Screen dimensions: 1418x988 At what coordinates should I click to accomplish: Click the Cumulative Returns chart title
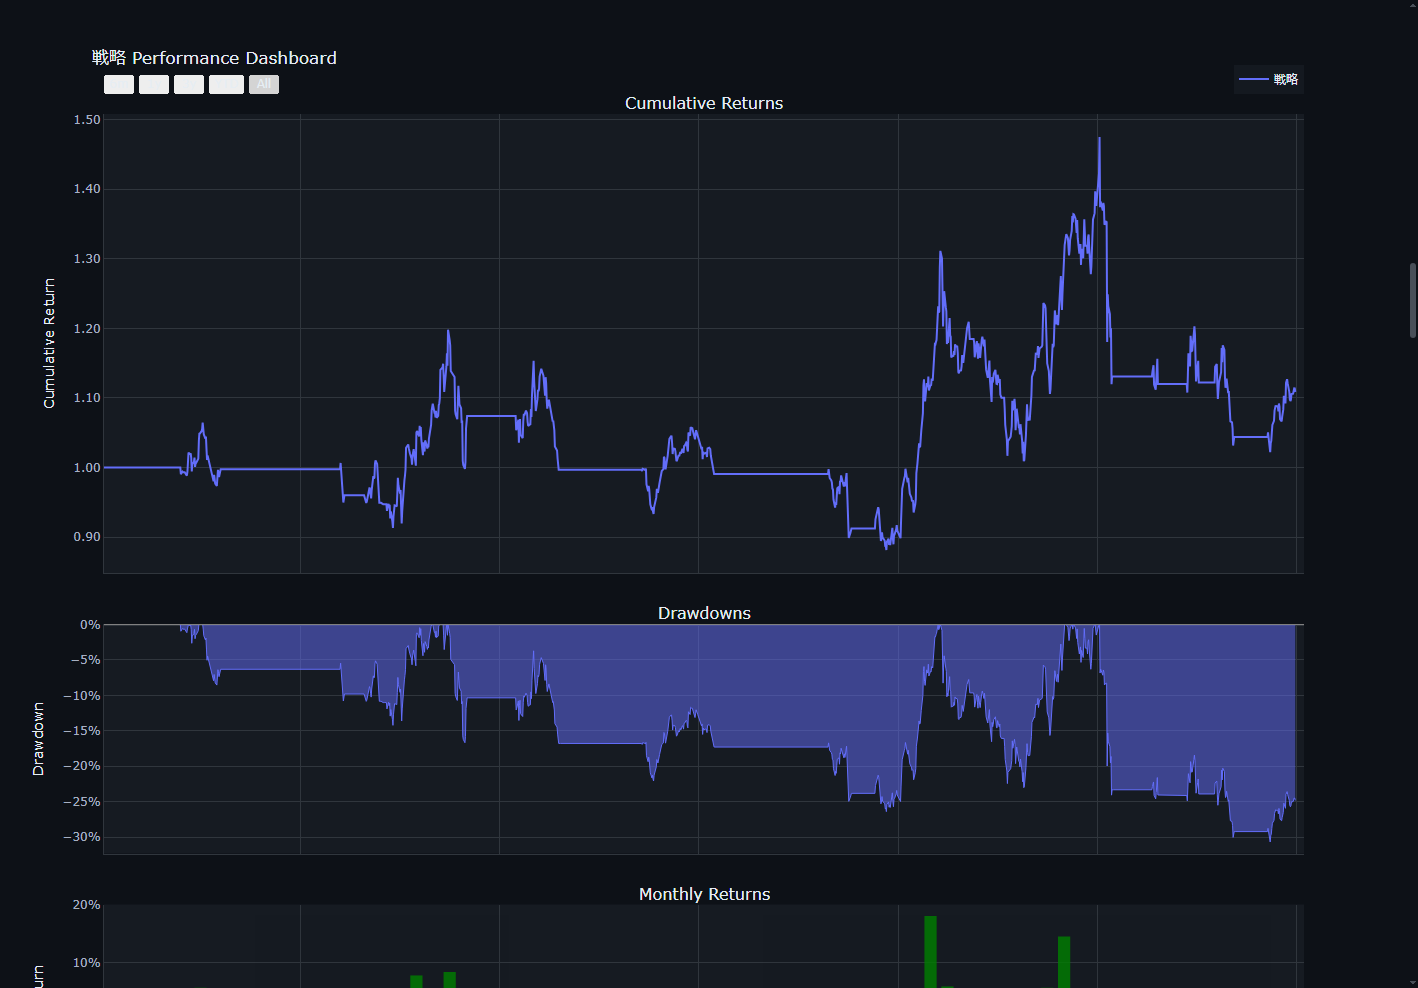[704, 103]
